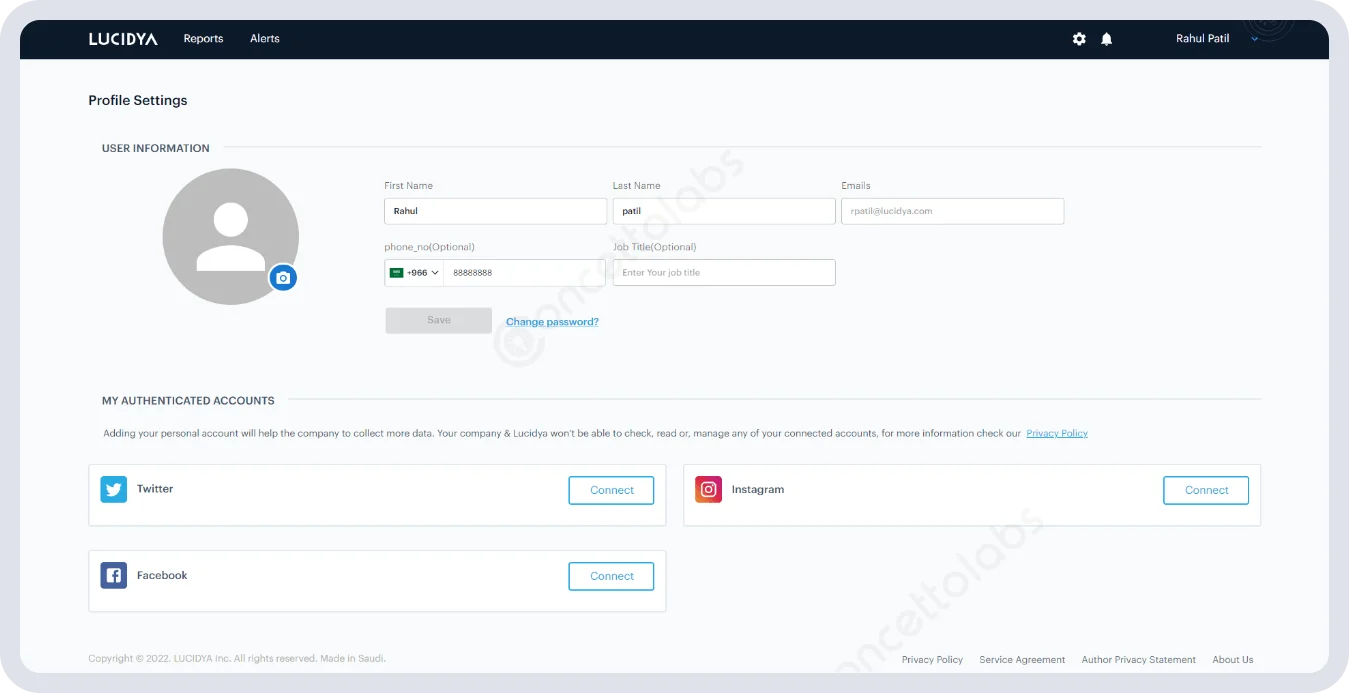Click the Lucidya logo in the header
1349x693 pixels.
[x=122, y=39]
